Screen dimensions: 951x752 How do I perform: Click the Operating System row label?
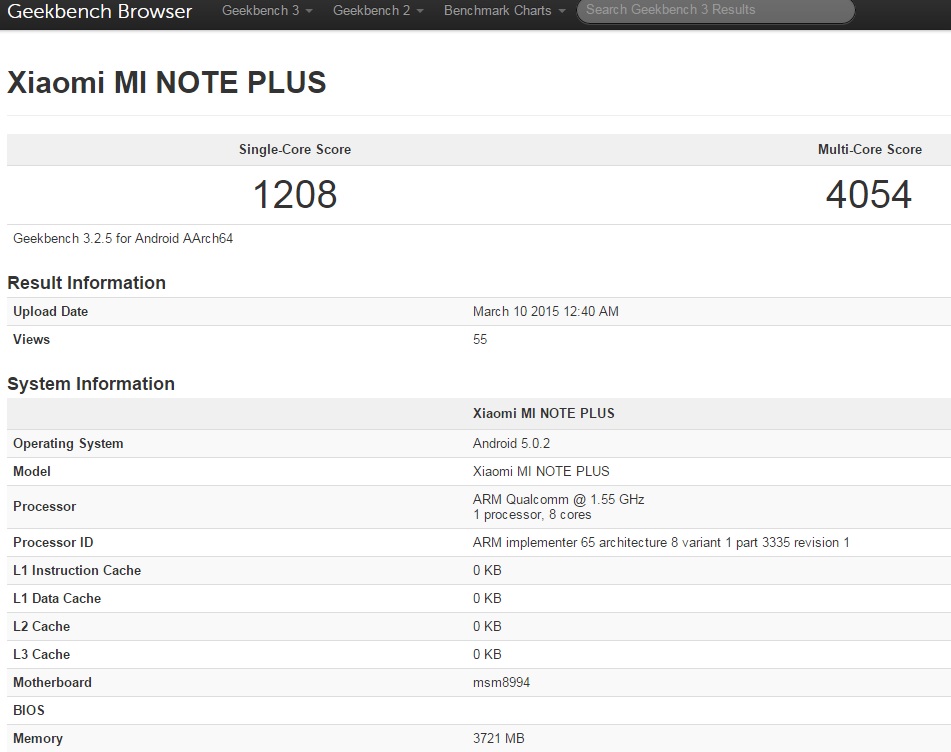(68, 443)
